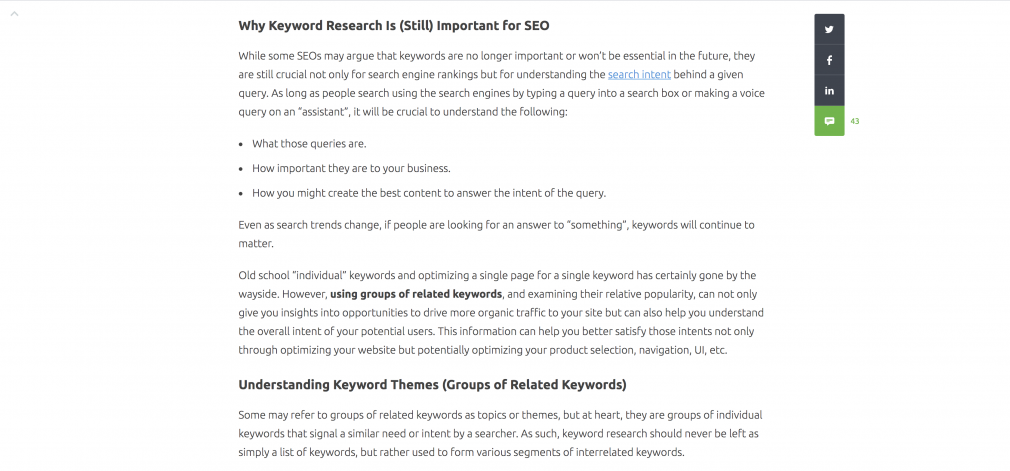Click paragraph beginning "Even as search trends change"

[x=497, y=234]
